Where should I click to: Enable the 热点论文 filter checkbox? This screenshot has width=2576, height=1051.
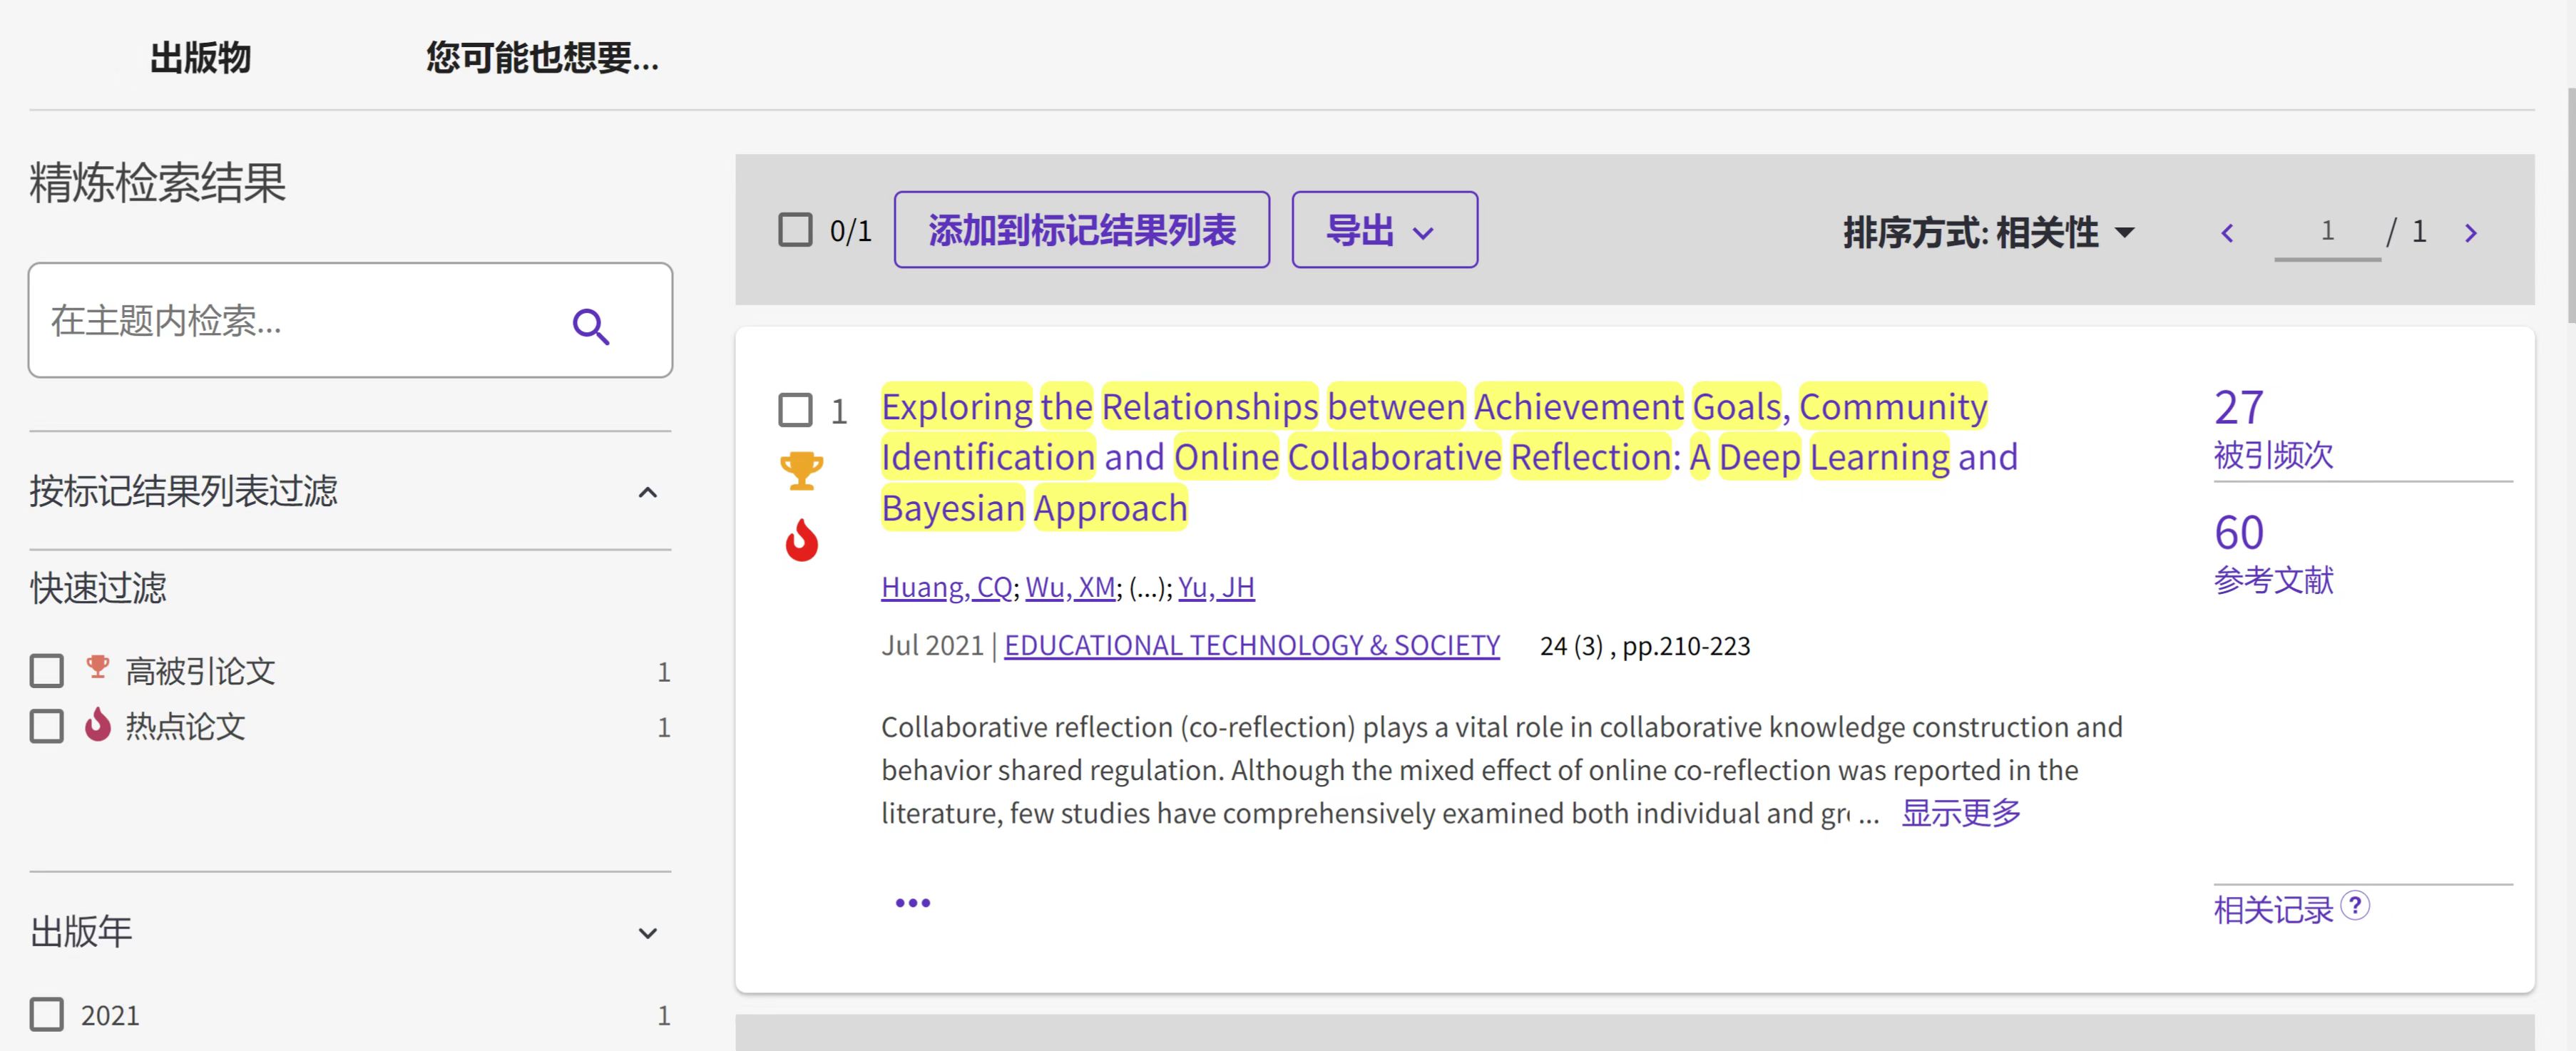point(46,726)
